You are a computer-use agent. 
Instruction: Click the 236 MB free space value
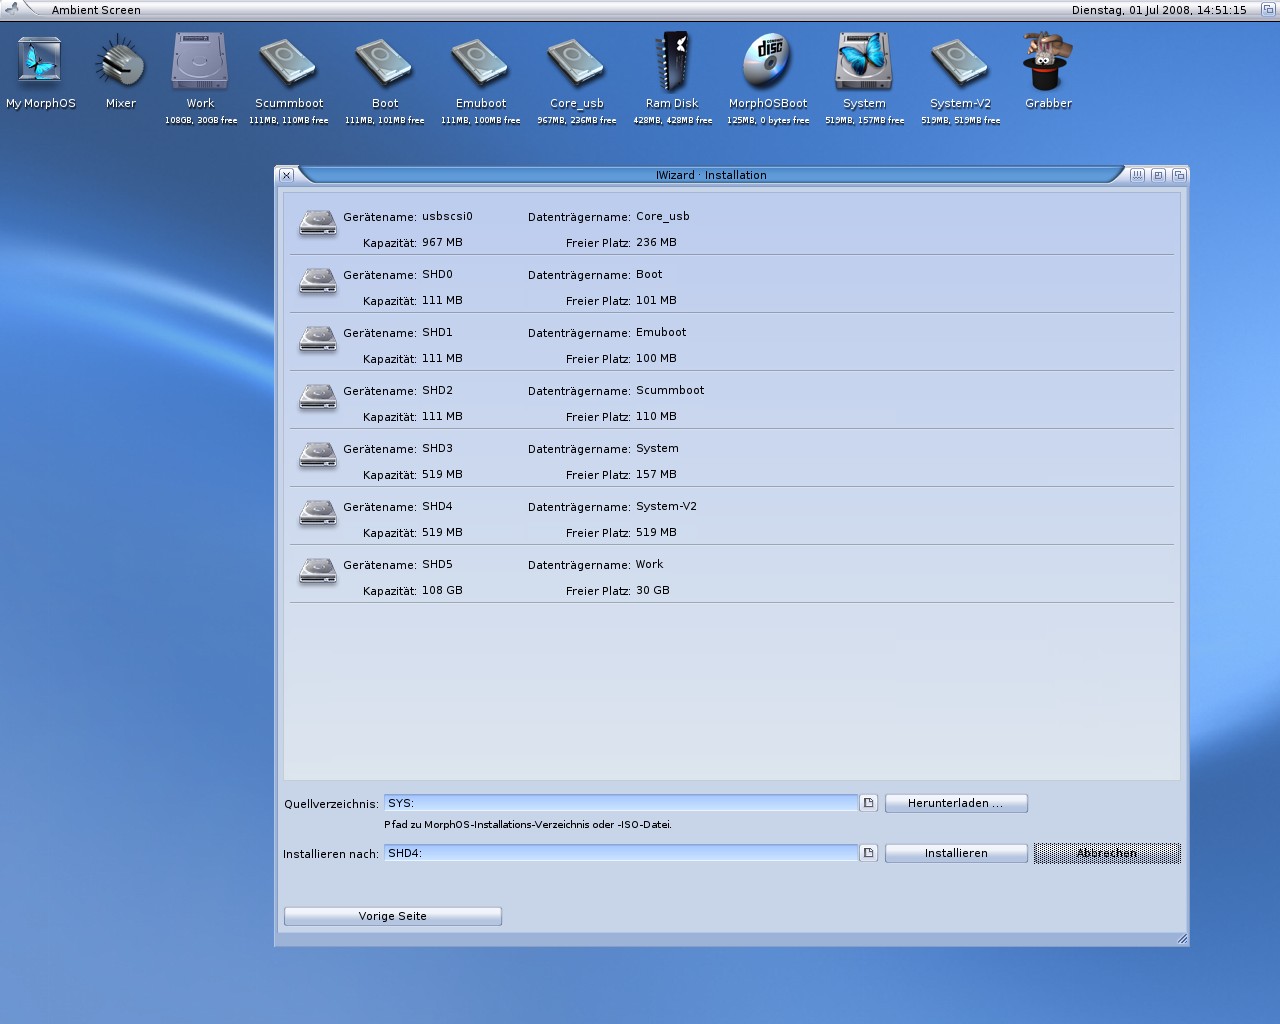click(x=656, y=242)
